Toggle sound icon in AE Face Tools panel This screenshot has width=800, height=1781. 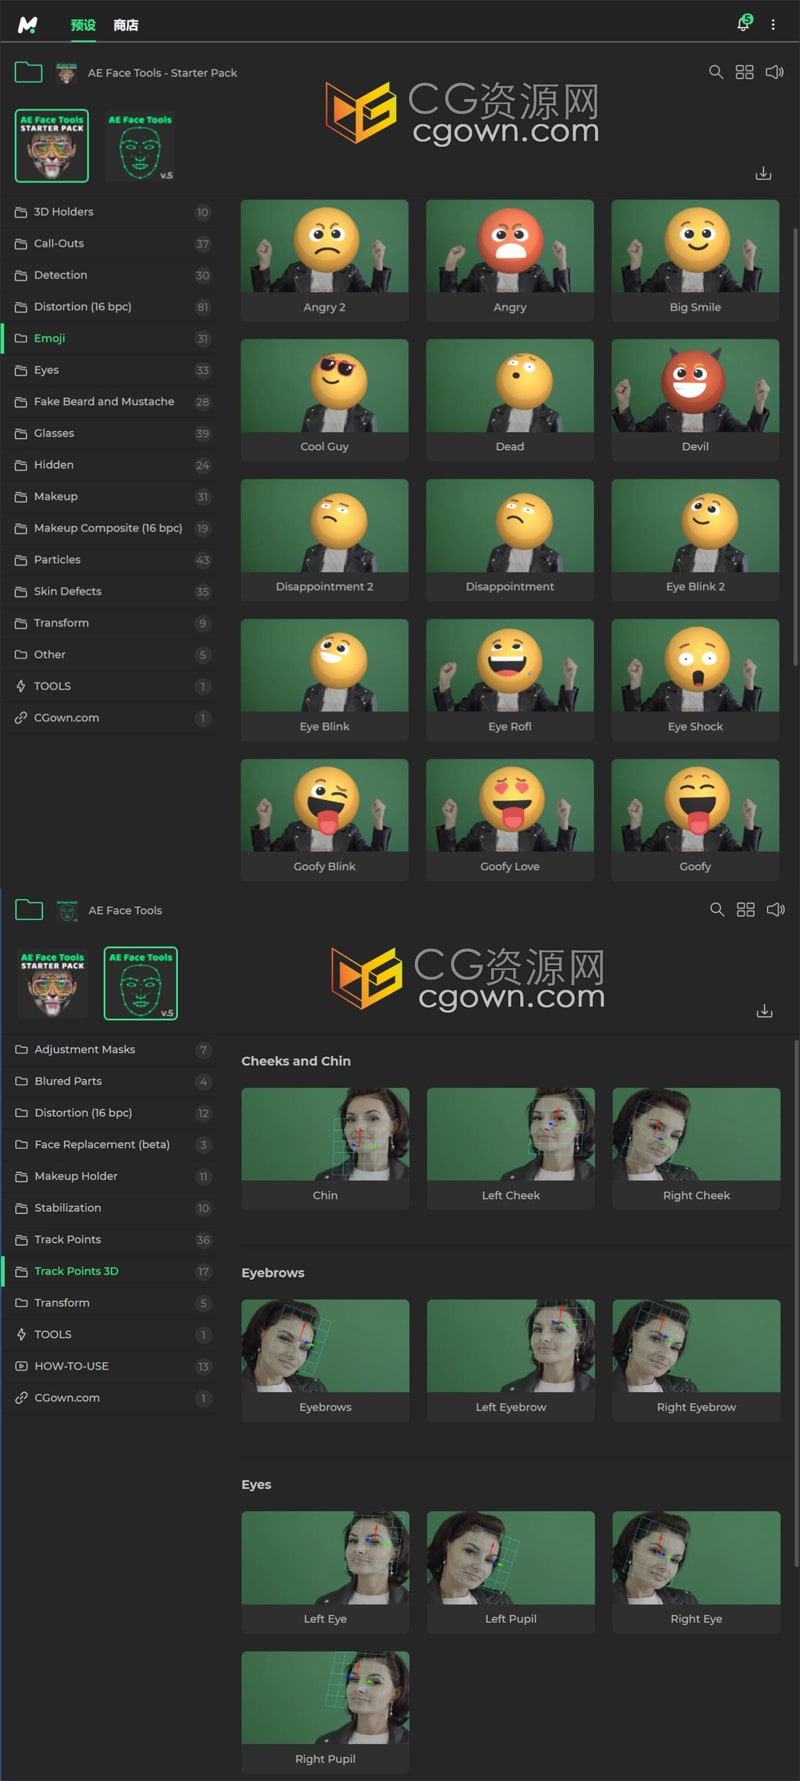coord(776,909)
